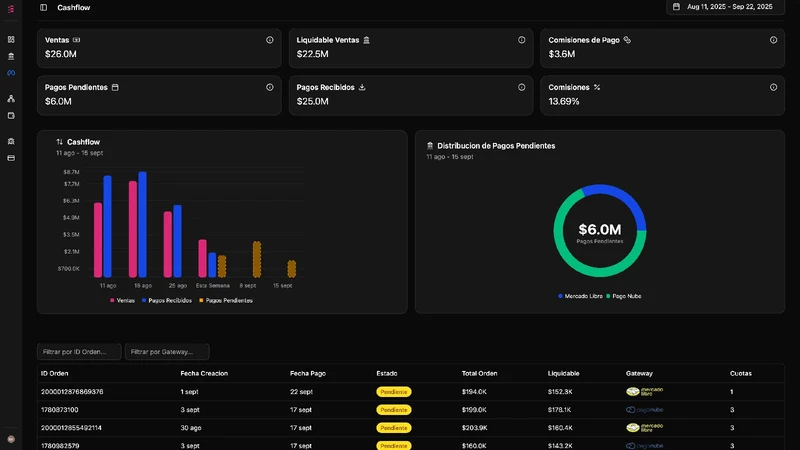Click the bank icon beside Liquidable Ventas

(366, 40)
